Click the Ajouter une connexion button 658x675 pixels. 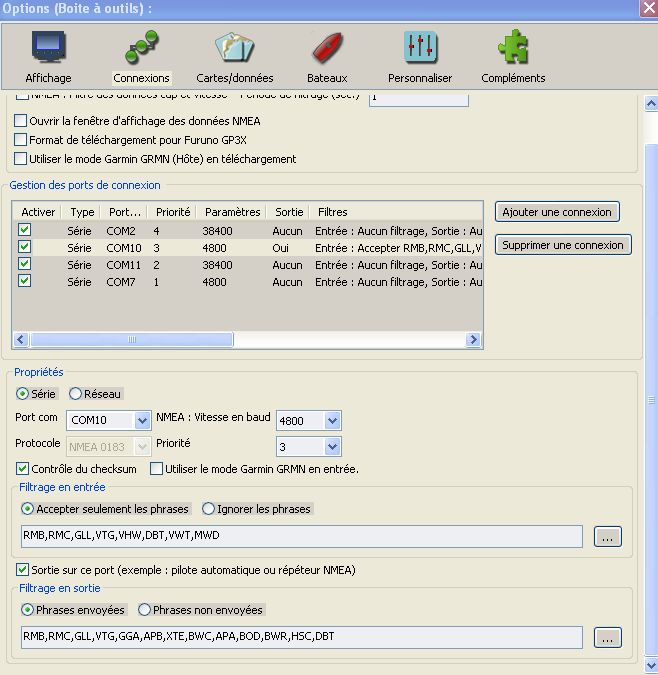coord(557,212)
